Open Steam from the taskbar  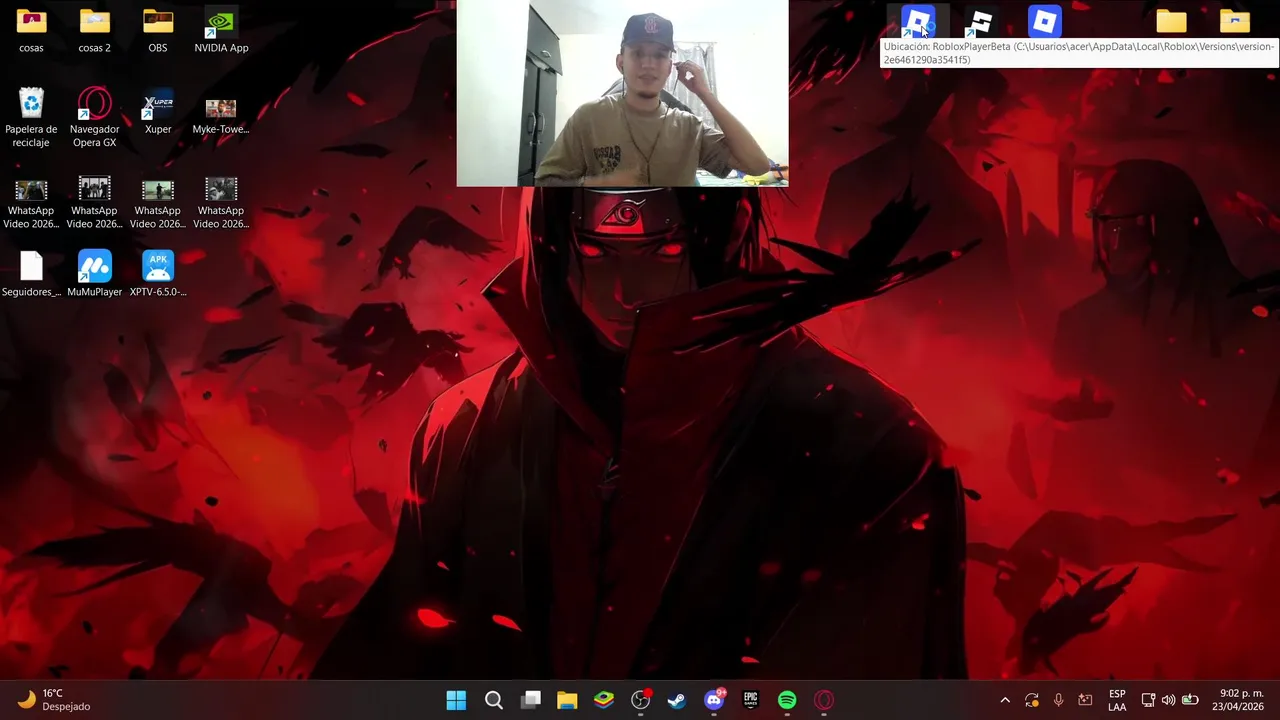point(677,700)
